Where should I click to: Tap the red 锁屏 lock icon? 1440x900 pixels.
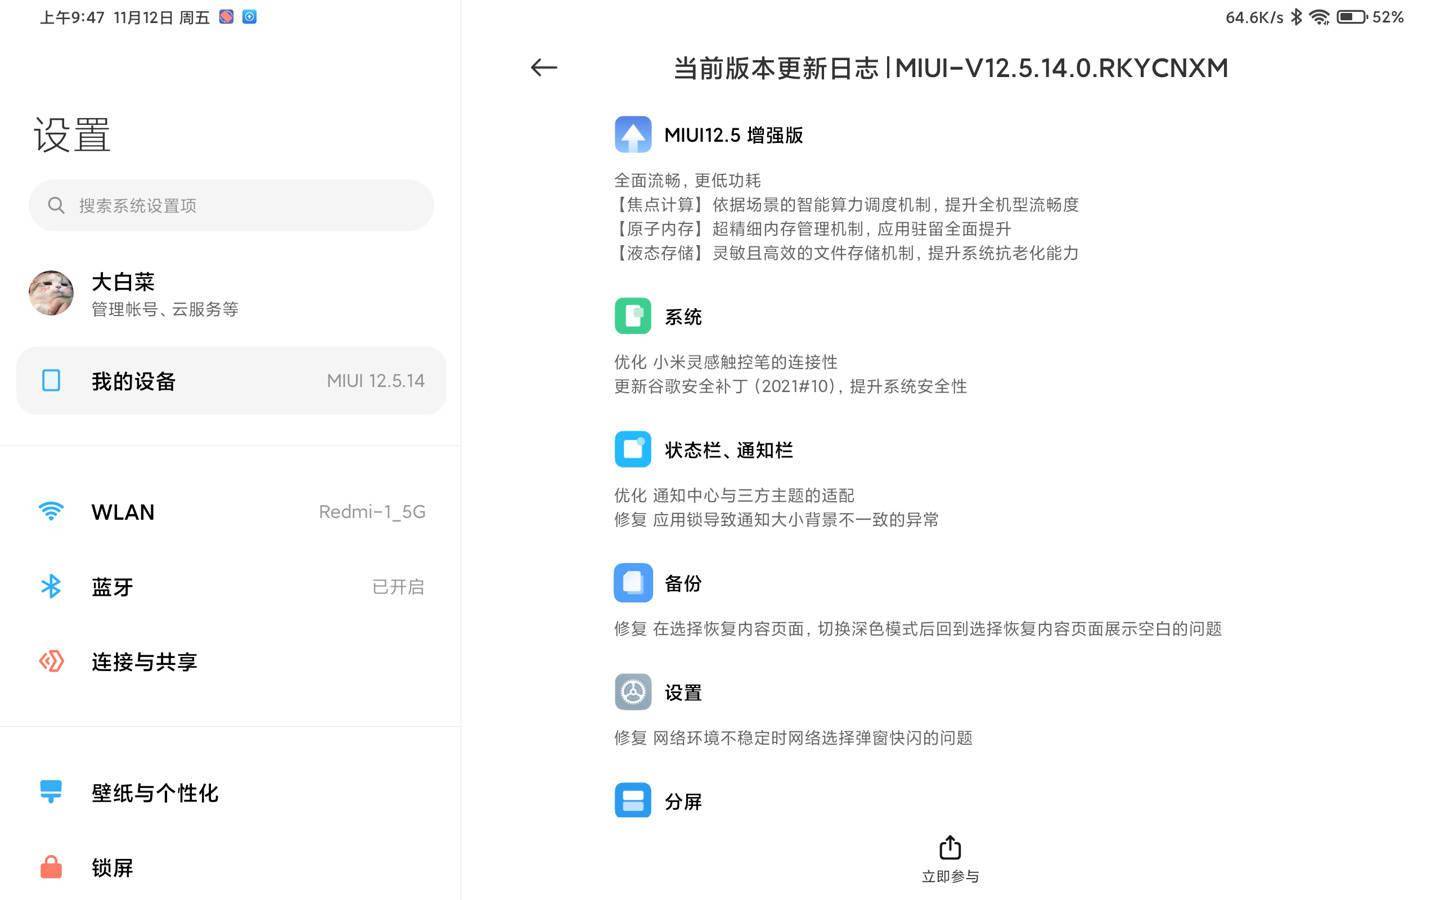coord(51,867)
